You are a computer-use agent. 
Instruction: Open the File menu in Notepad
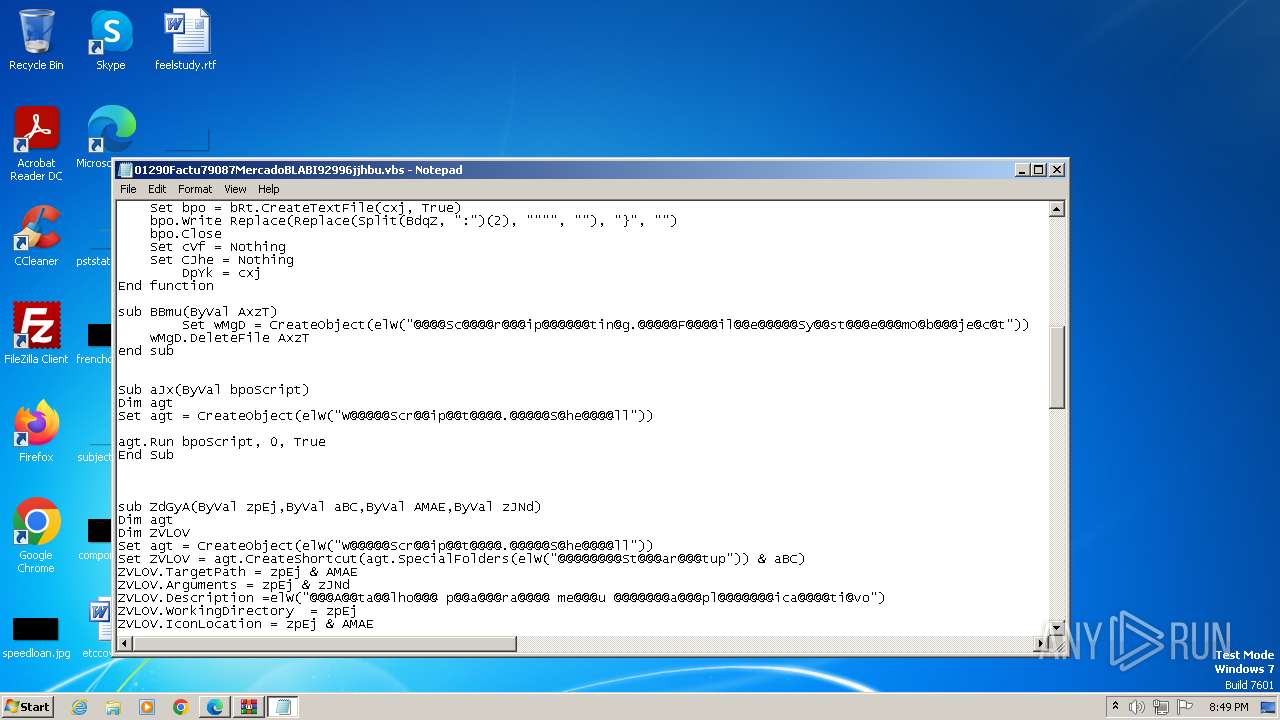click(128, 189)
